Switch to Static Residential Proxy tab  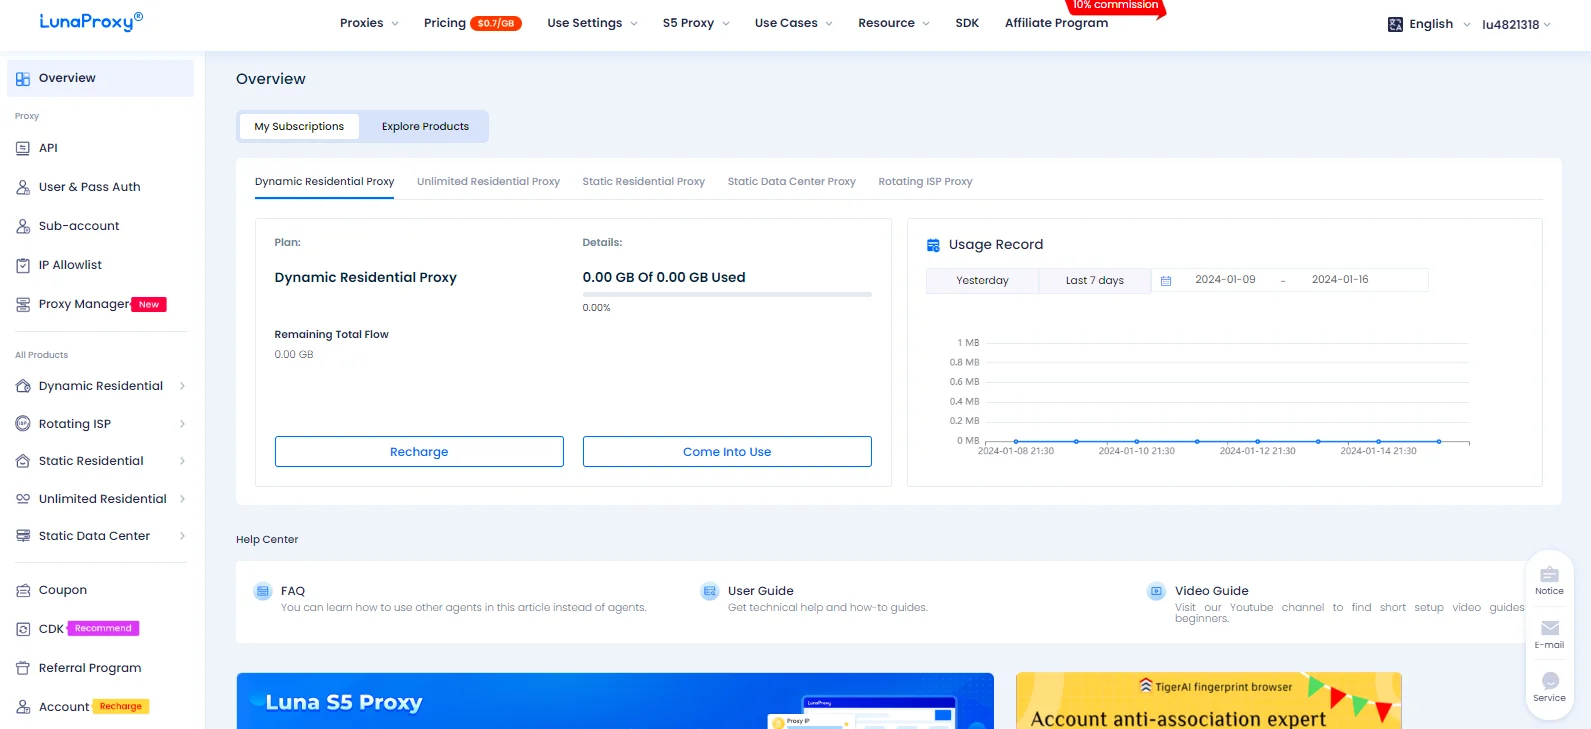click(x=643, y=182)
